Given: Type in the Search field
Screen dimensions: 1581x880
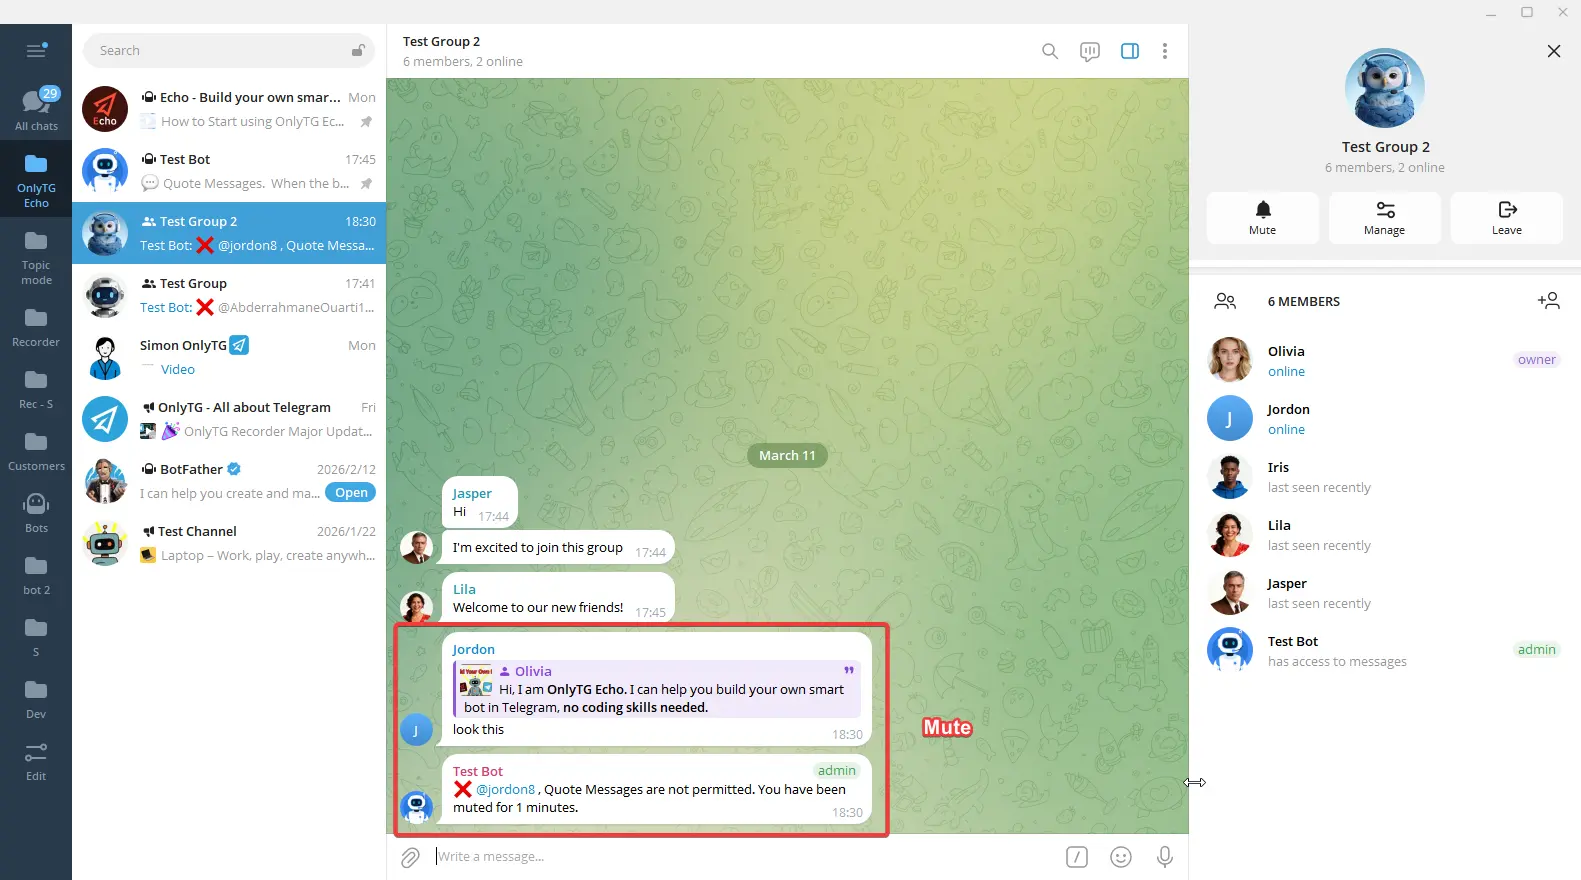Looking at the screenshot, I should click(220, 51).
